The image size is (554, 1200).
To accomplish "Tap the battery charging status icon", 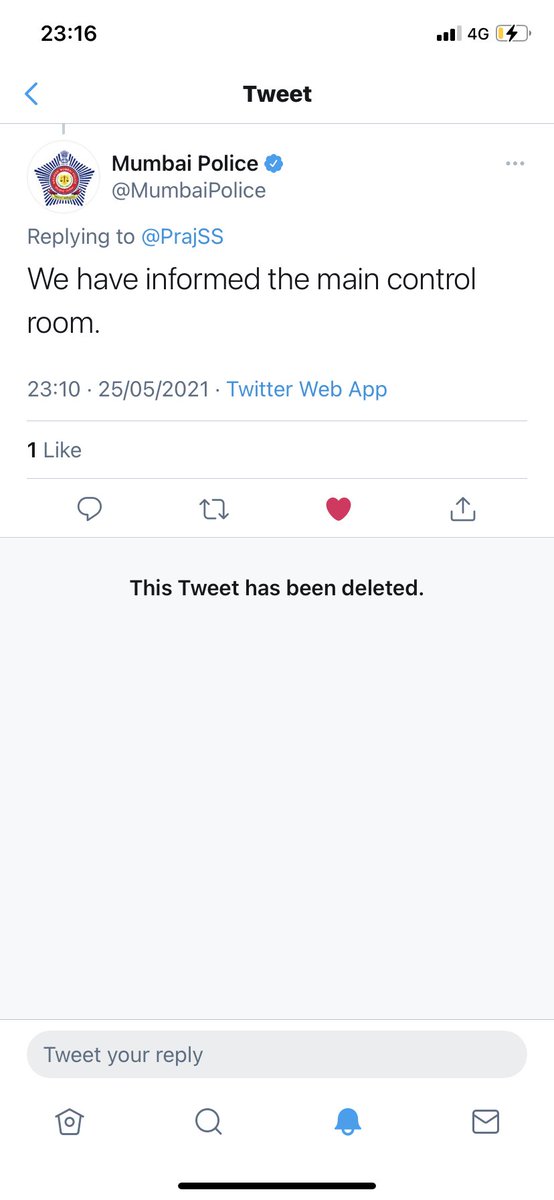I will pyautogui.click(x=511, y=33).
